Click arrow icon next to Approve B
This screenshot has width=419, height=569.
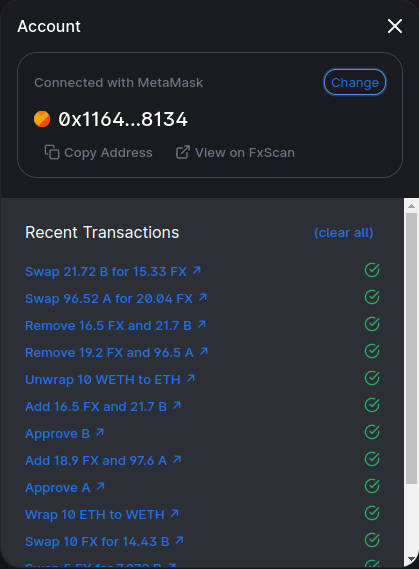tap(100, 432)
